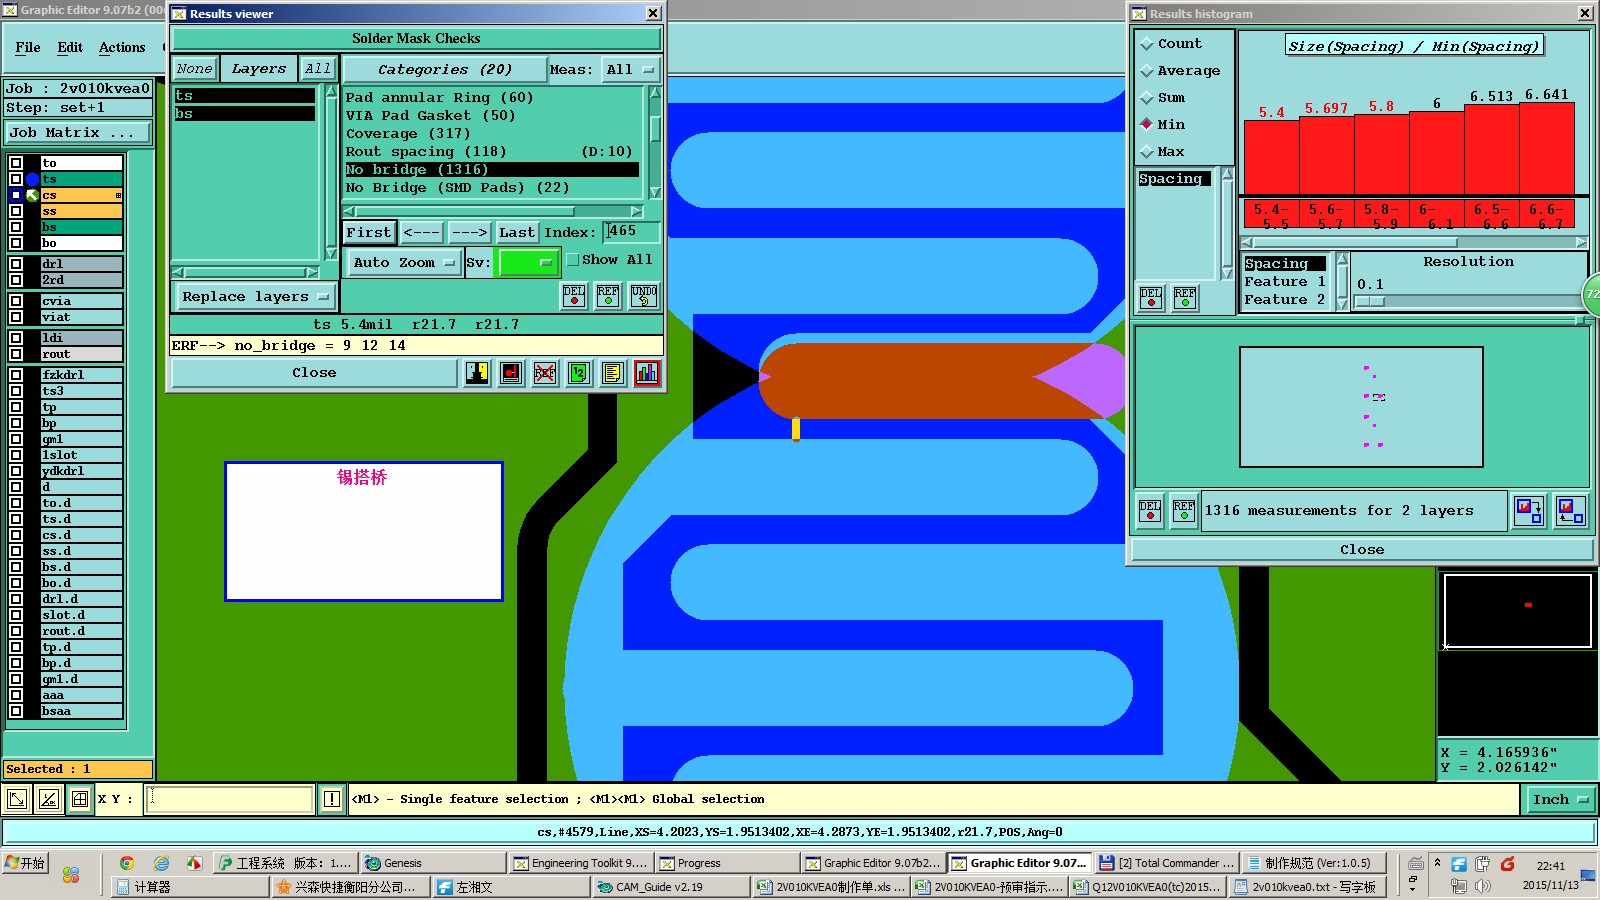
Task: Click black-and-yellow icon next to Close button
Action: (x=477, y=373)
